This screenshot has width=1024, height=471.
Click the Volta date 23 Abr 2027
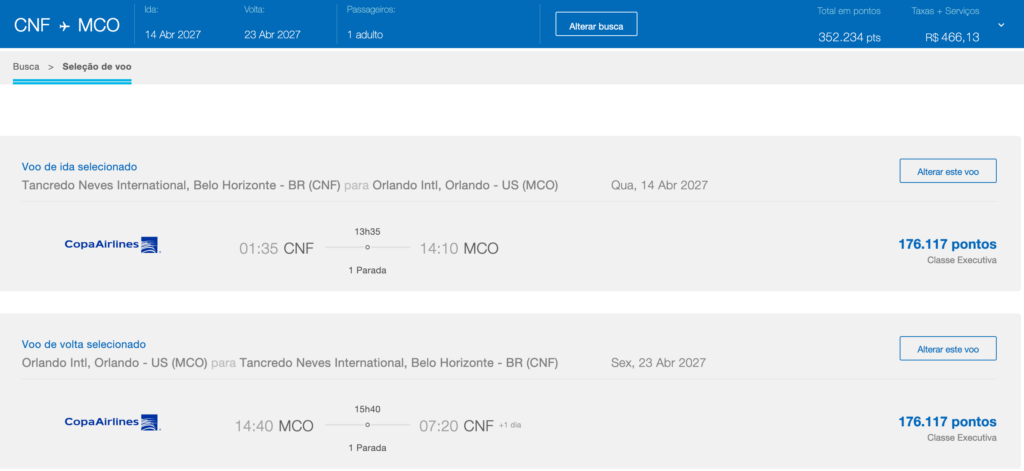click(x=272, y=35)
